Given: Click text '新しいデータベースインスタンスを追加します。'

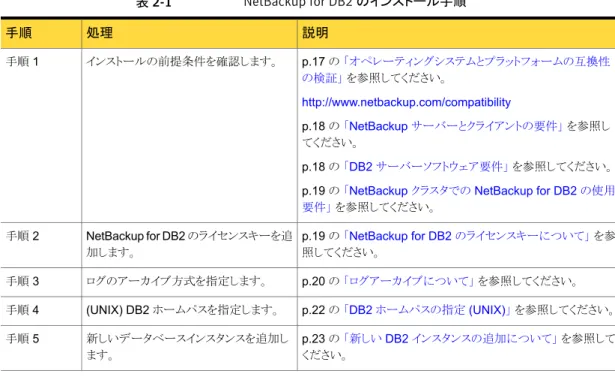Looking at the screenshot, I should coord(187,347).
